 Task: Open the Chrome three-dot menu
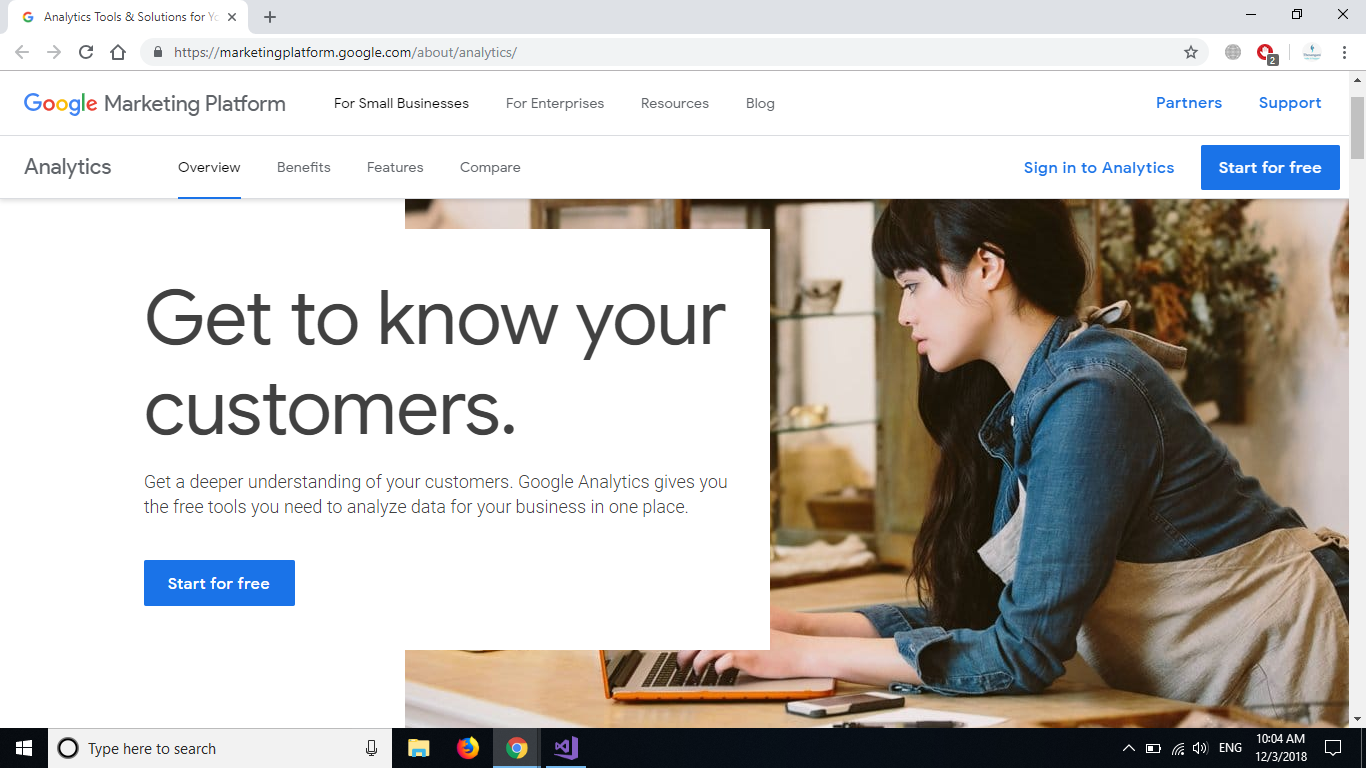(1345, 52)
